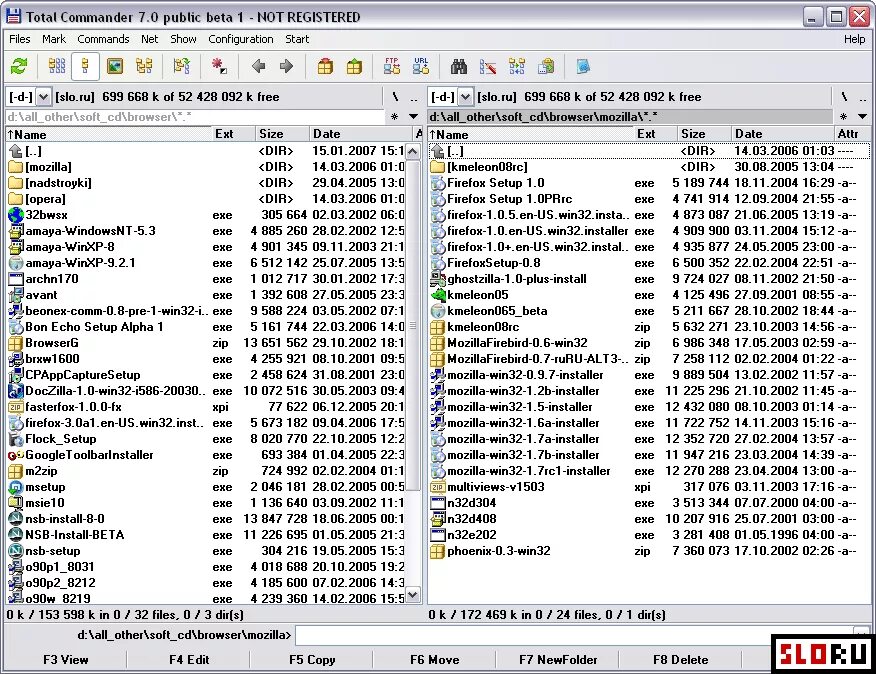876x674 pixels.
Task: Select the GoogleToolbarInstaller file icon
Action: (x=16, y=455)
